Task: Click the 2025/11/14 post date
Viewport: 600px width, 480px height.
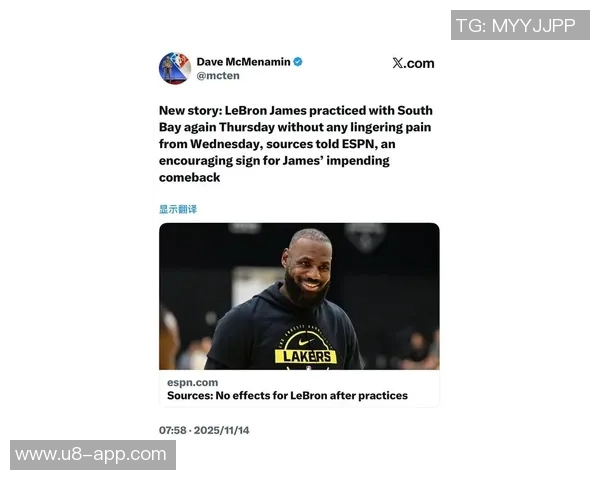Action: pyautogui.click(x=222, y=430)
